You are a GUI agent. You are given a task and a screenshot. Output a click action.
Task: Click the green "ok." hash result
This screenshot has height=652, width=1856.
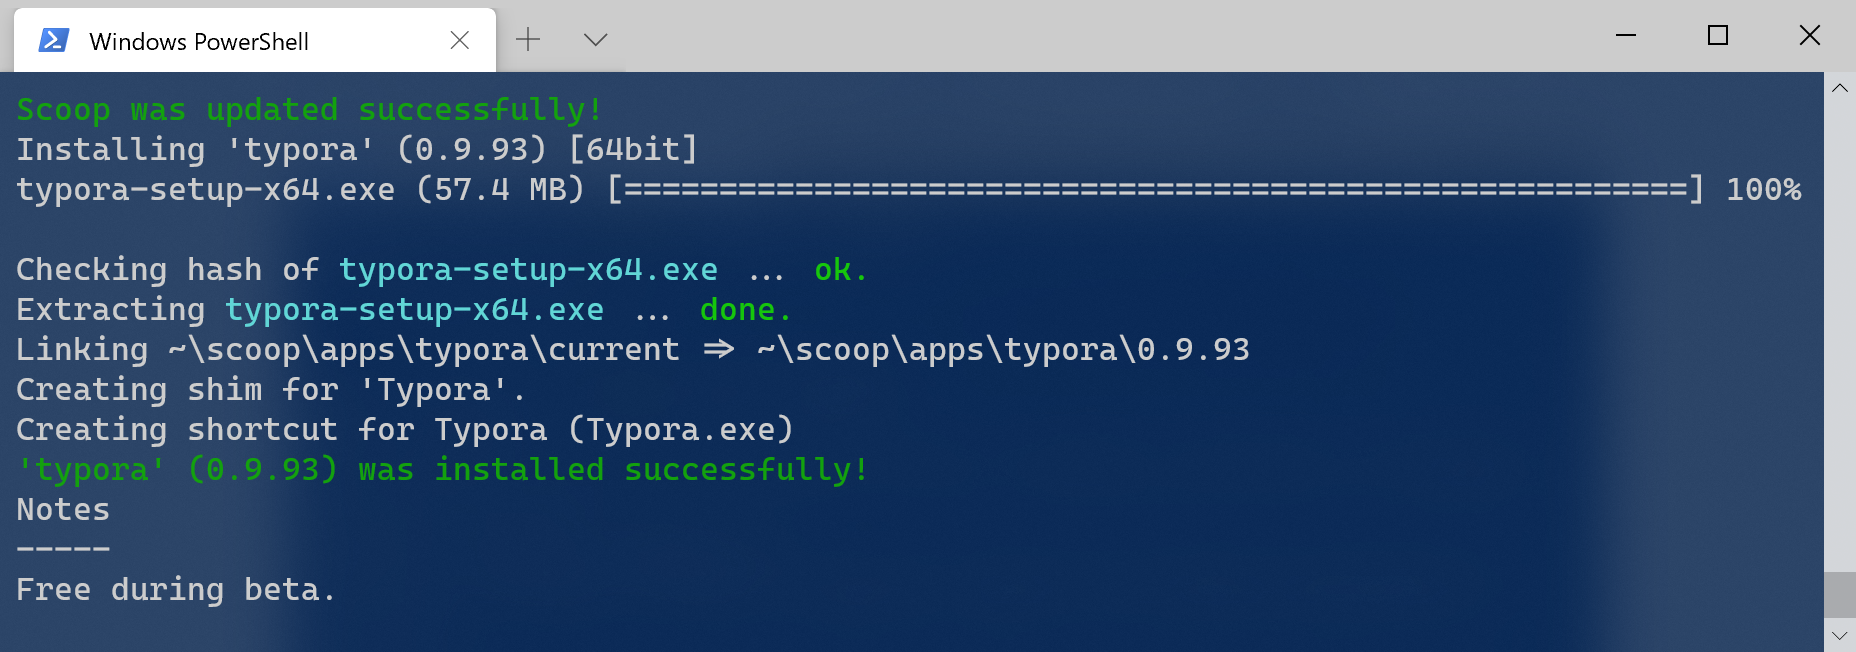tap(840, 270)
